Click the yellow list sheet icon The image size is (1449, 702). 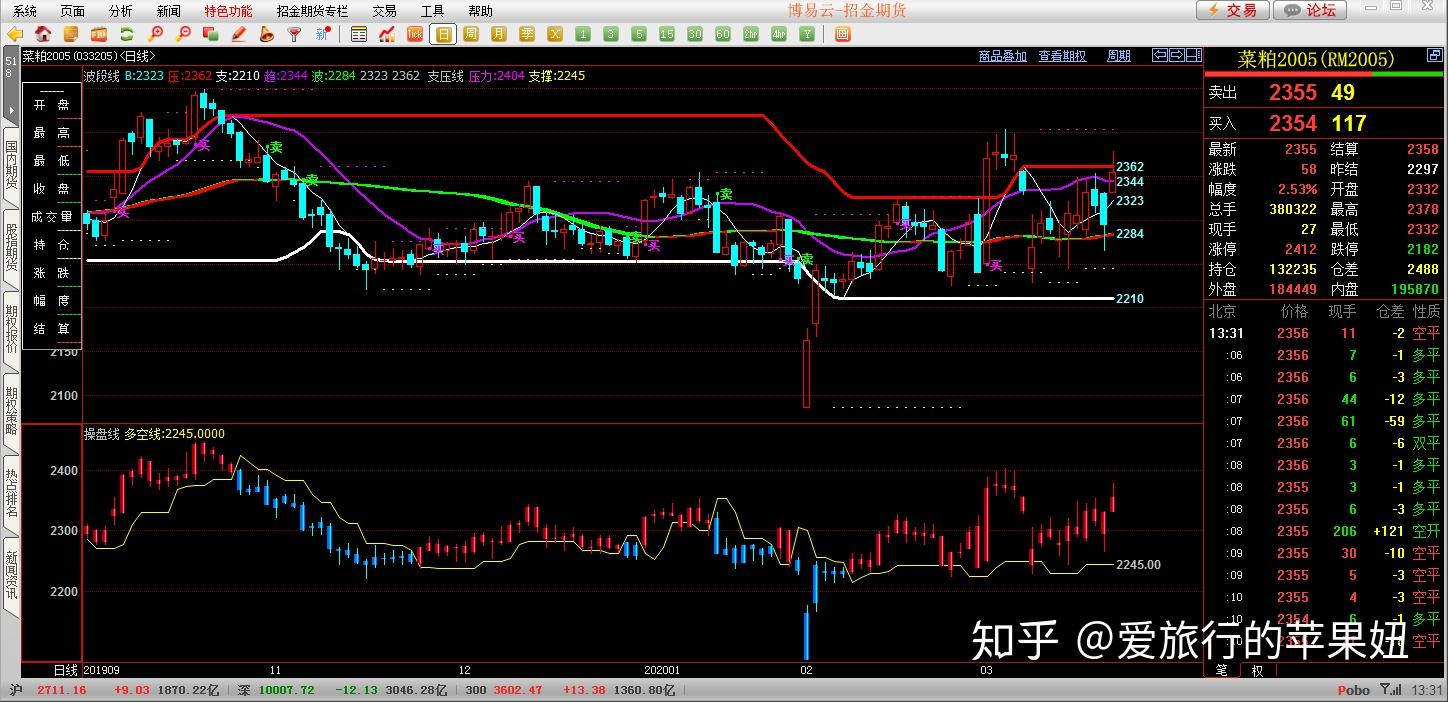(71, 34)
